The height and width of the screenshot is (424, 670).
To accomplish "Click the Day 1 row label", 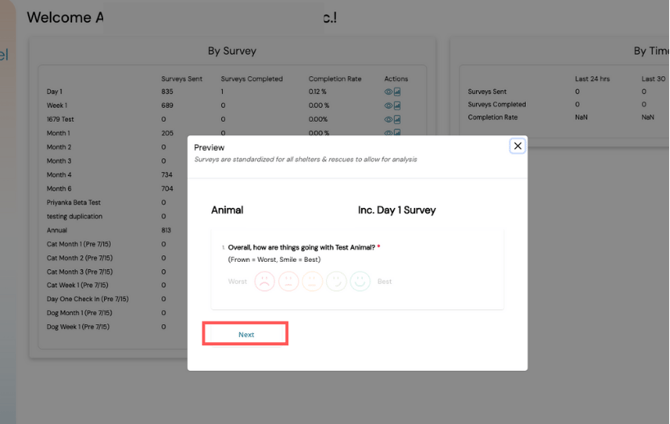I will pyautogui.click(x=56, y=92).
